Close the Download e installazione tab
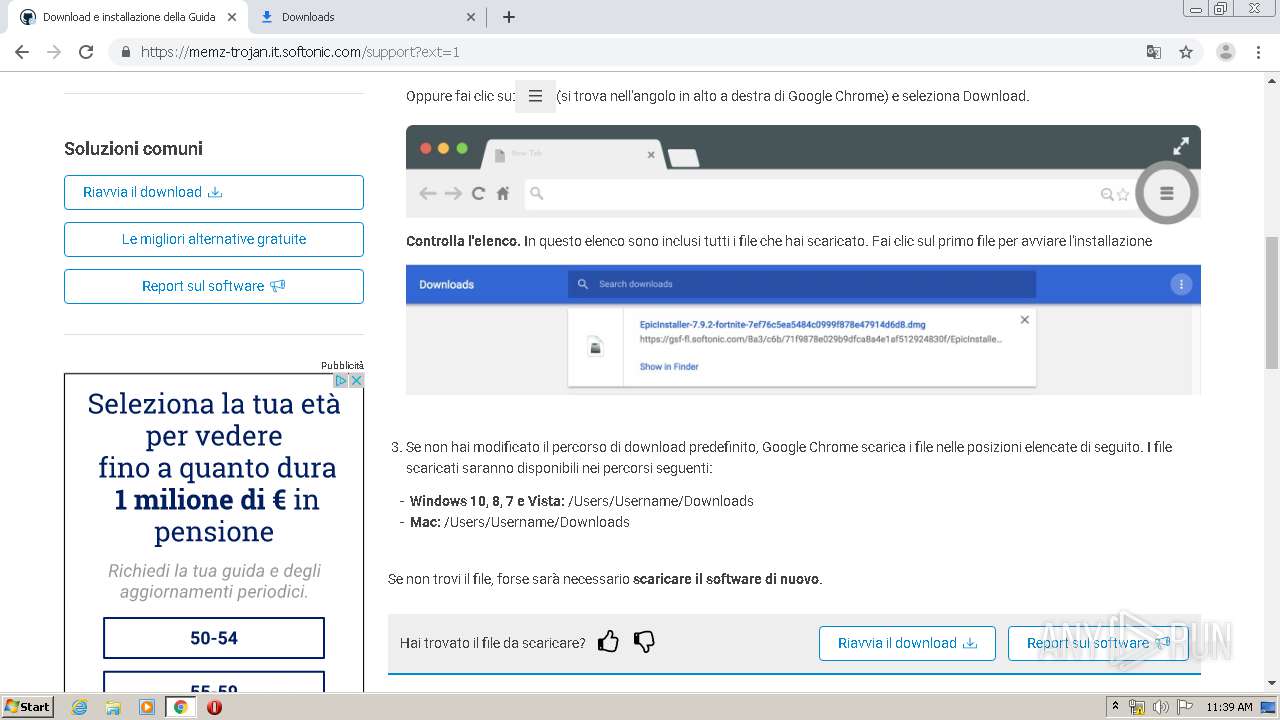This screenshot has width=1280, height=720. tap(233, 17)
